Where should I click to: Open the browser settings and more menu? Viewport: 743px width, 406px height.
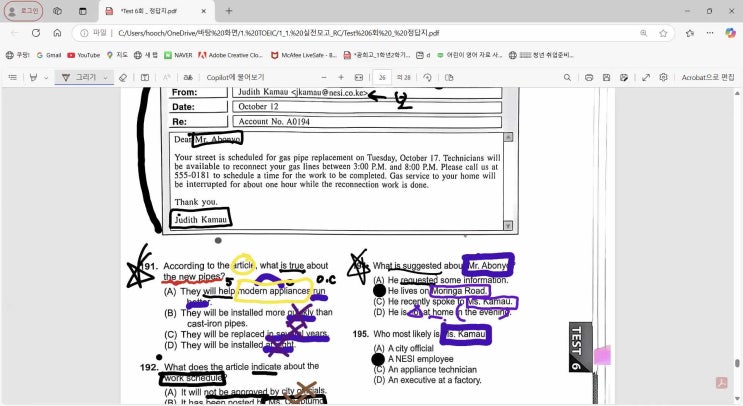point(710,33)
